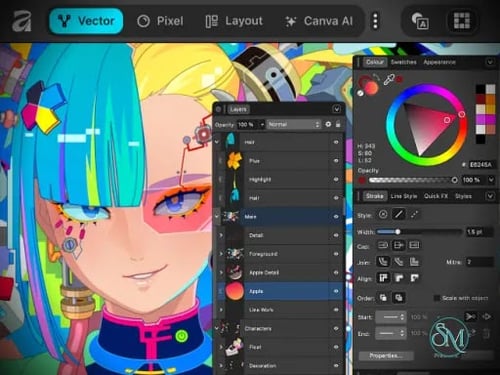This screenshot has height=375, width=500.
Task: Toggle visibility of the Main layer
Action: (336, 217)
